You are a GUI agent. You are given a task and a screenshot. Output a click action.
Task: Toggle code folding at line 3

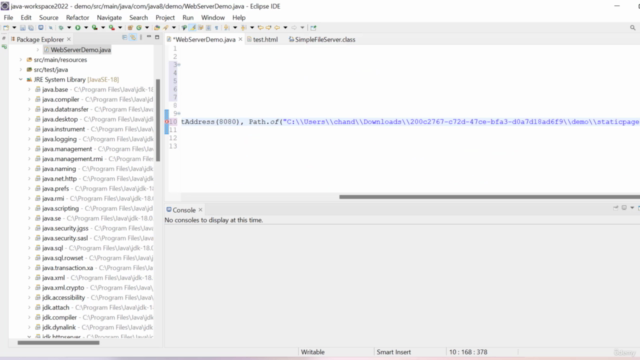click(179, 64)
